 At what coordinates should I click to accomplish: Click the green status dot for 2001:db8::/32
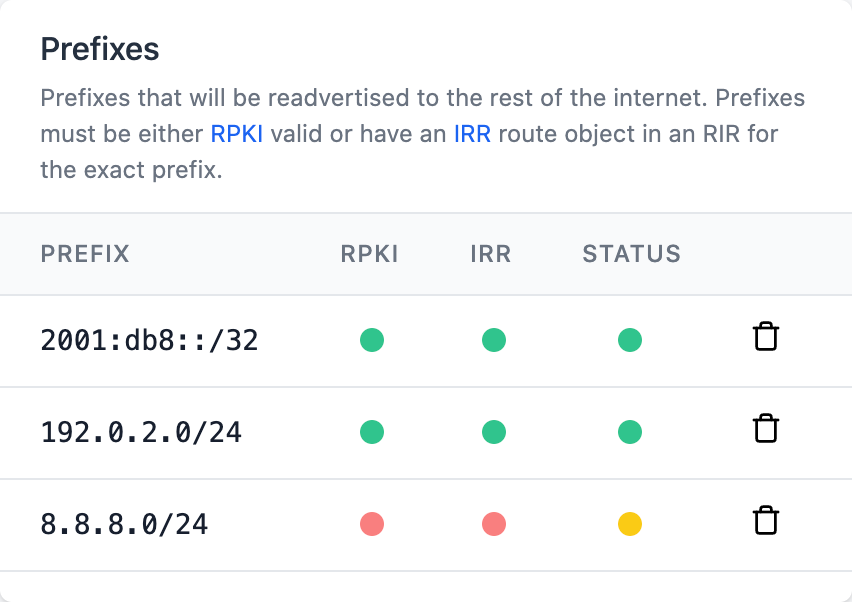pyautogui.click(x=630, y=340)
